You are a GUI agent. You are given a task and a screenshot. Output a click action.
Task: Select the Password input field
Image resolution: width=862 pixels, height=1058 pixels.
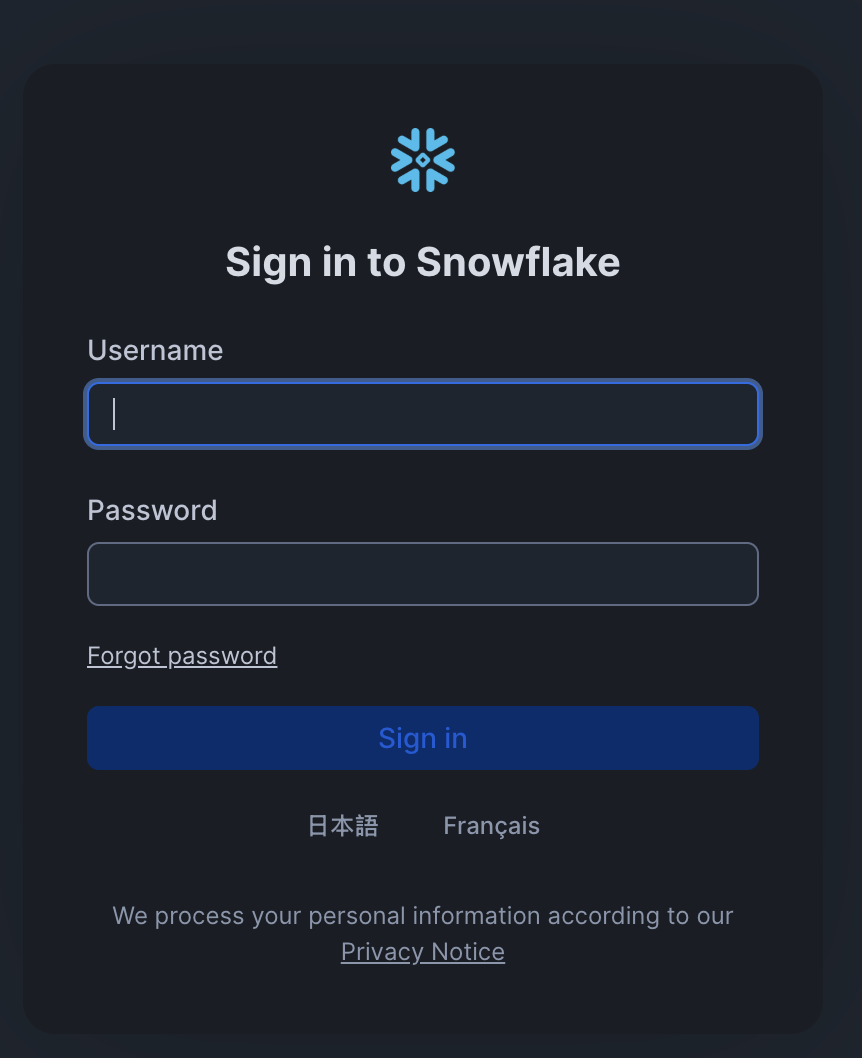coord(423,574)
